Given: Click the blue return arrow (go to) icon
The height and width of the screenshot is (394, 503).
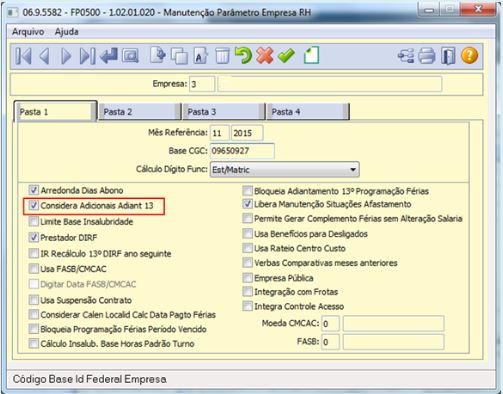Looking at the screenshot, I should tap(109, 56).
